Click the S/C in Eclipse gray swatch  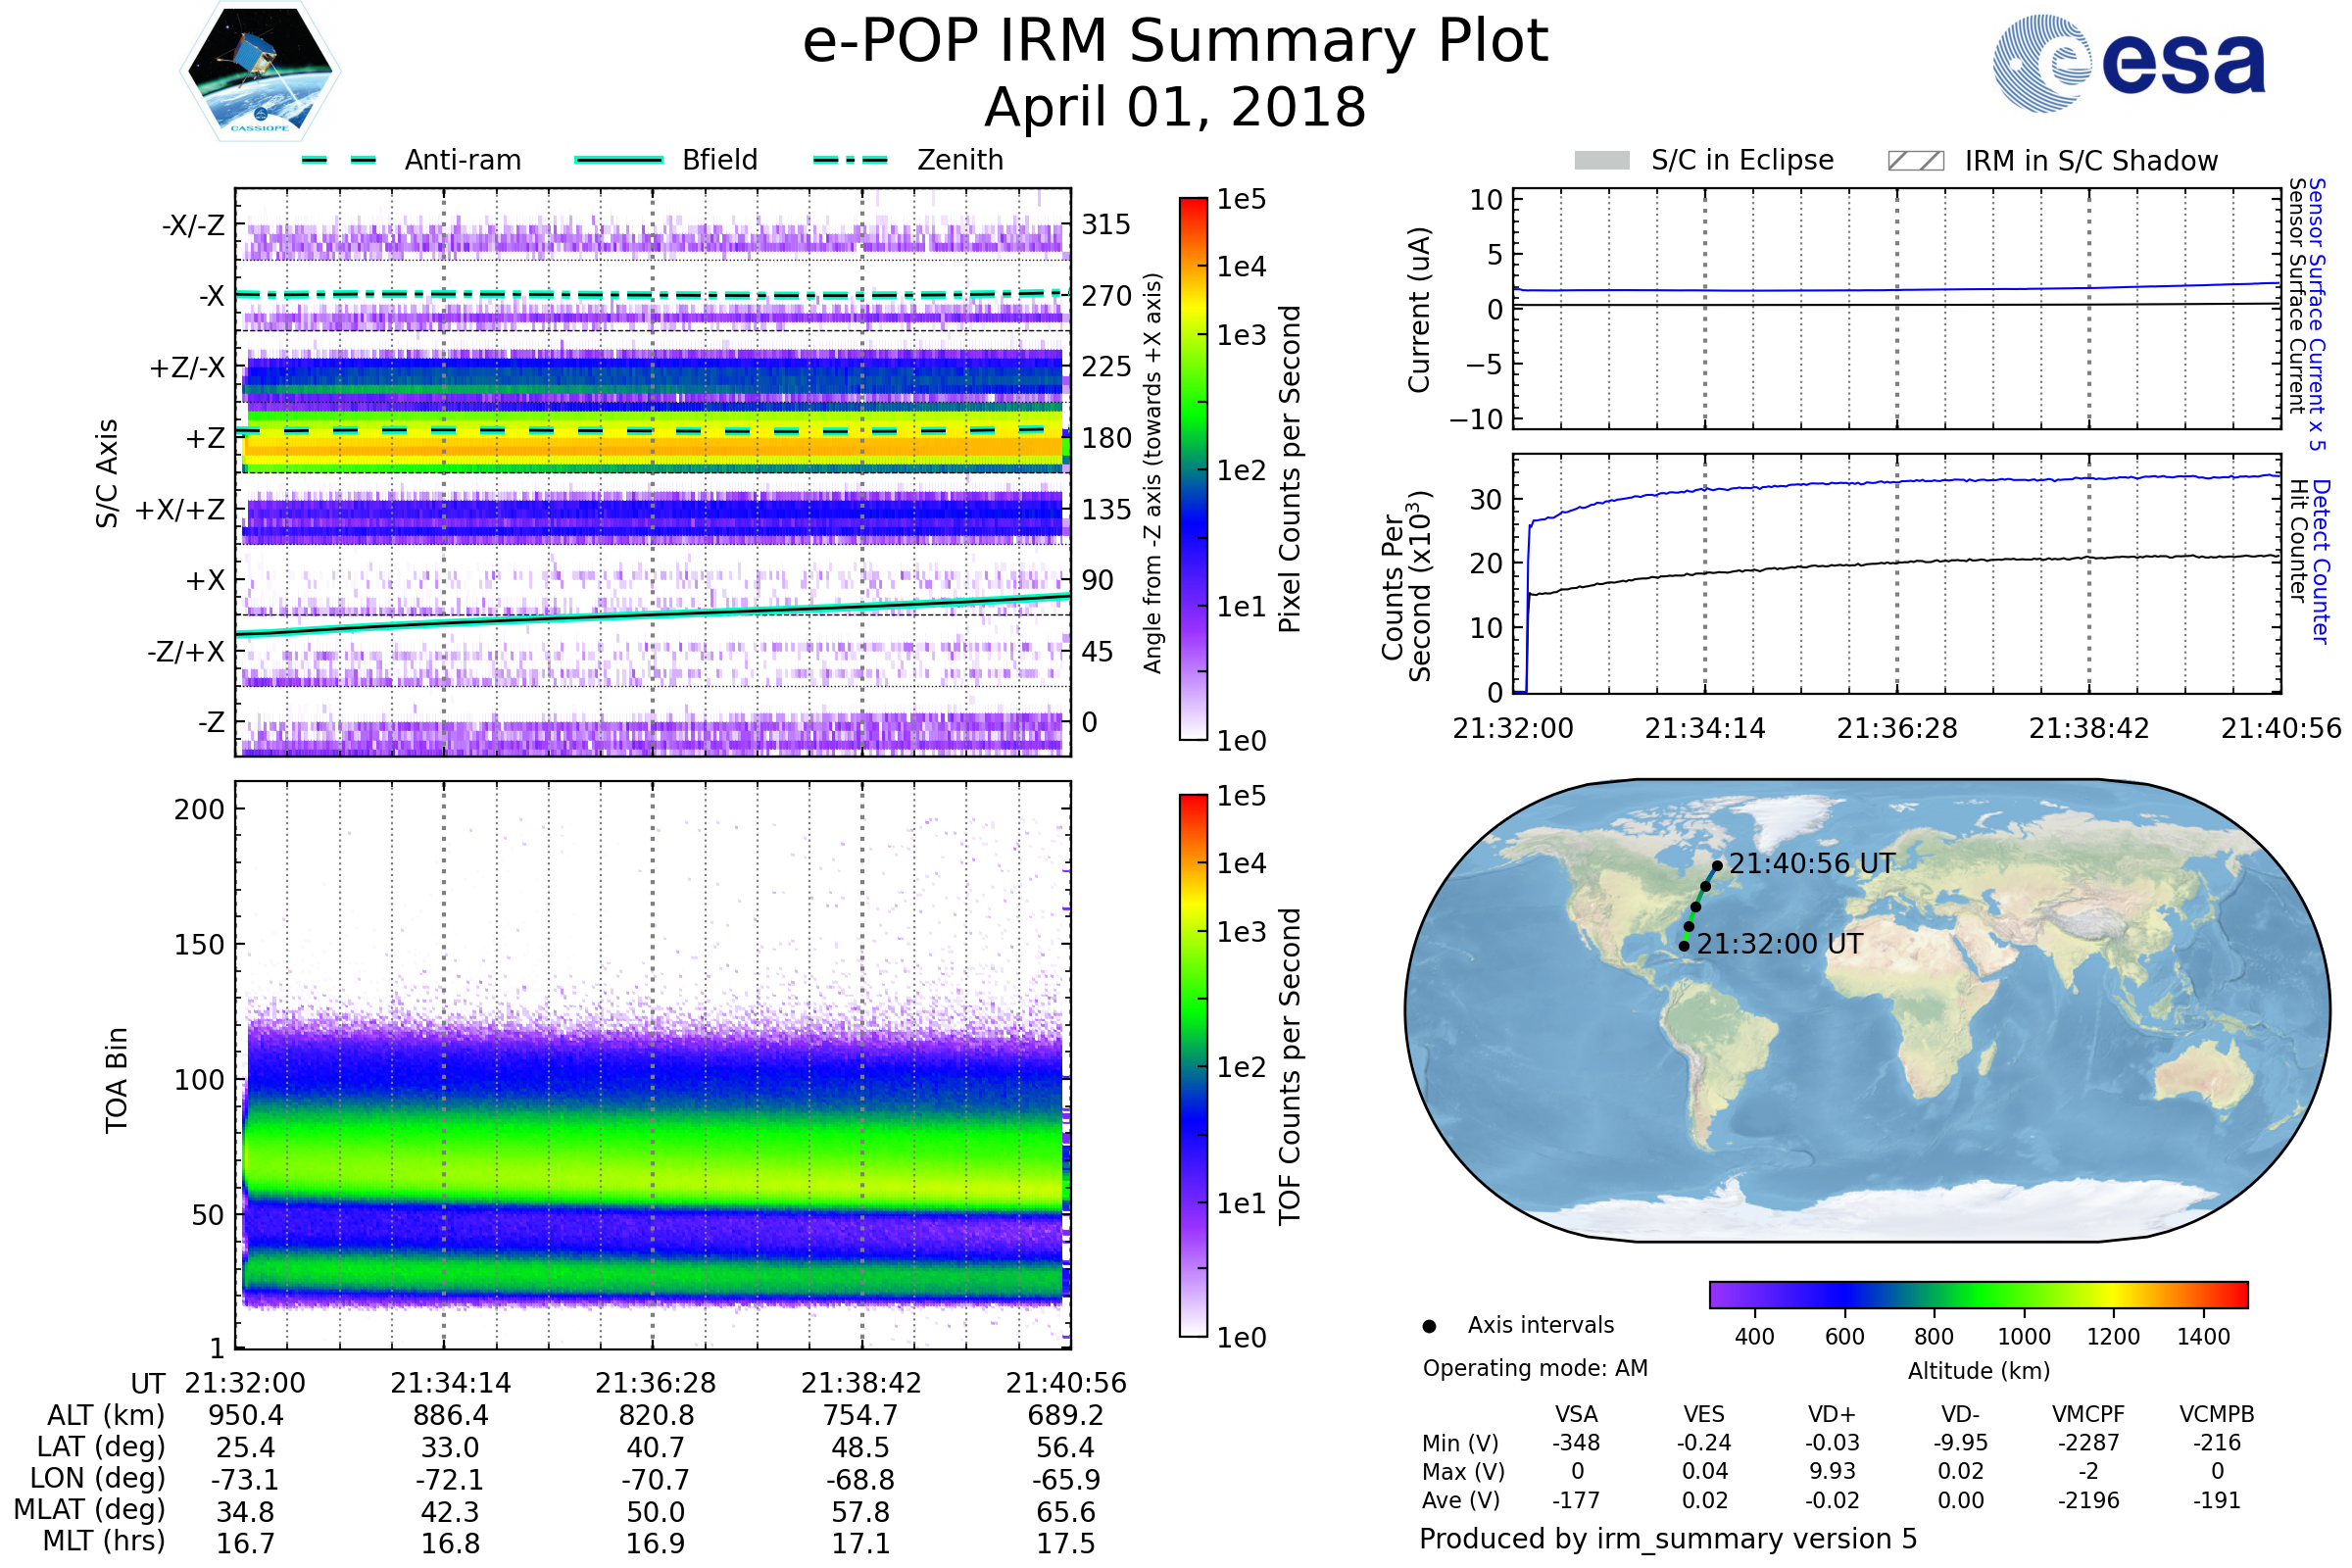pyautogui.click(x=1602, y=161)
